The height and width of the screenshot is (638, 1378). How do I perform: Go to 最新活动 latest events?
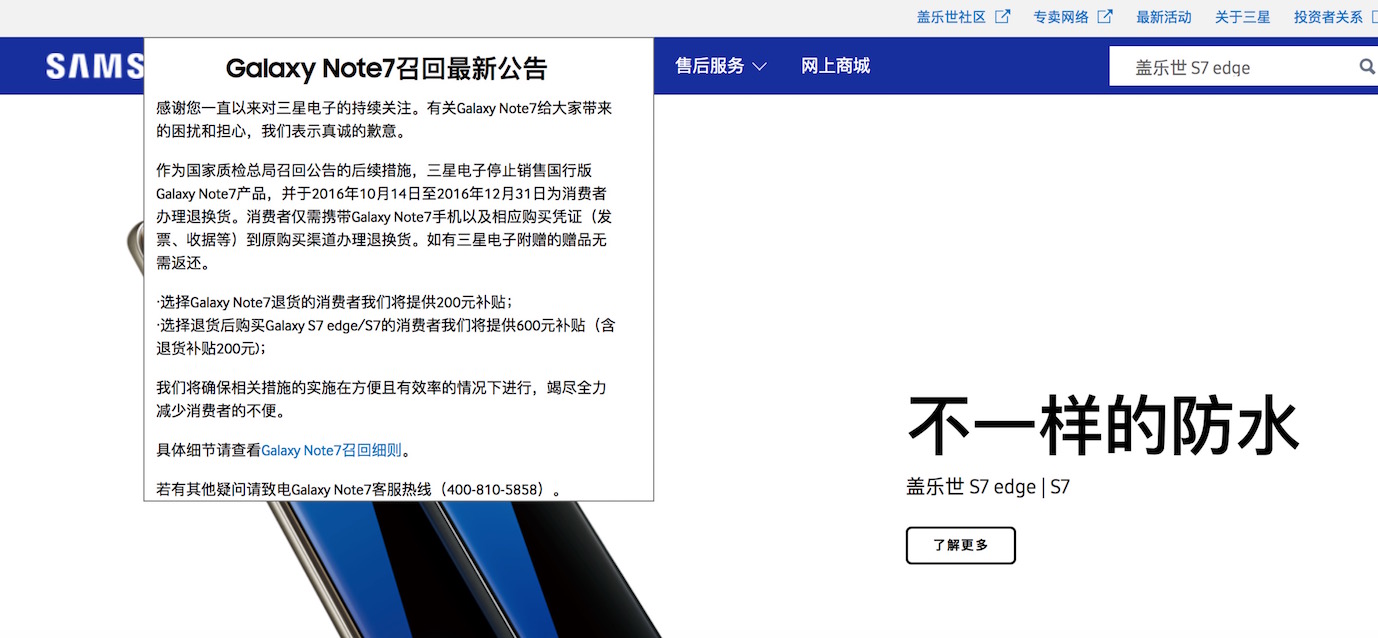pos(1164,17)
